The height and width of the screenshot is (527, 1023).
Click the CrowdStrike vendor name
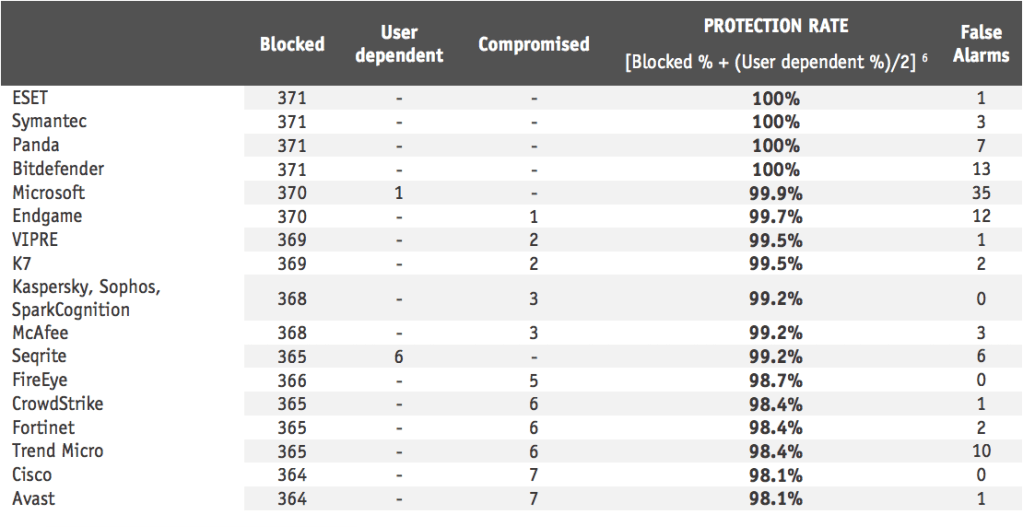click(x=58, y=404)
